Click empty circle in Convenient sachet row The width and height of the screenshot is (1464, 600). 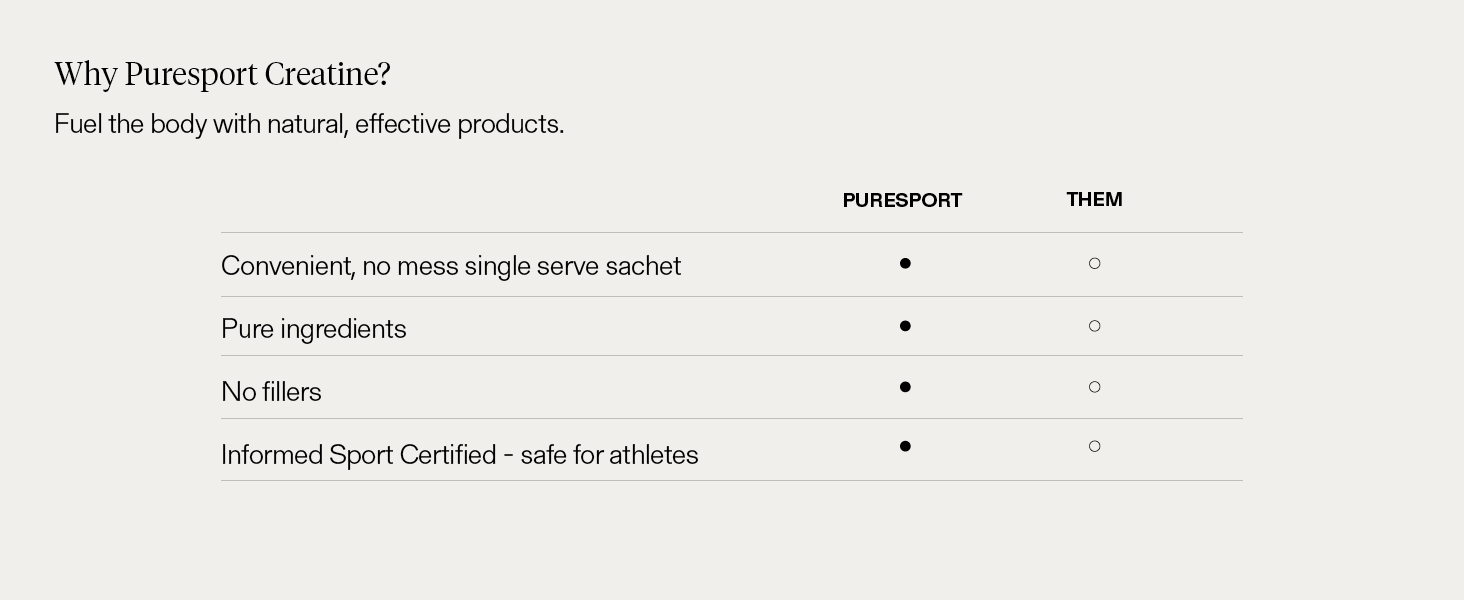tap(1094, 264)
